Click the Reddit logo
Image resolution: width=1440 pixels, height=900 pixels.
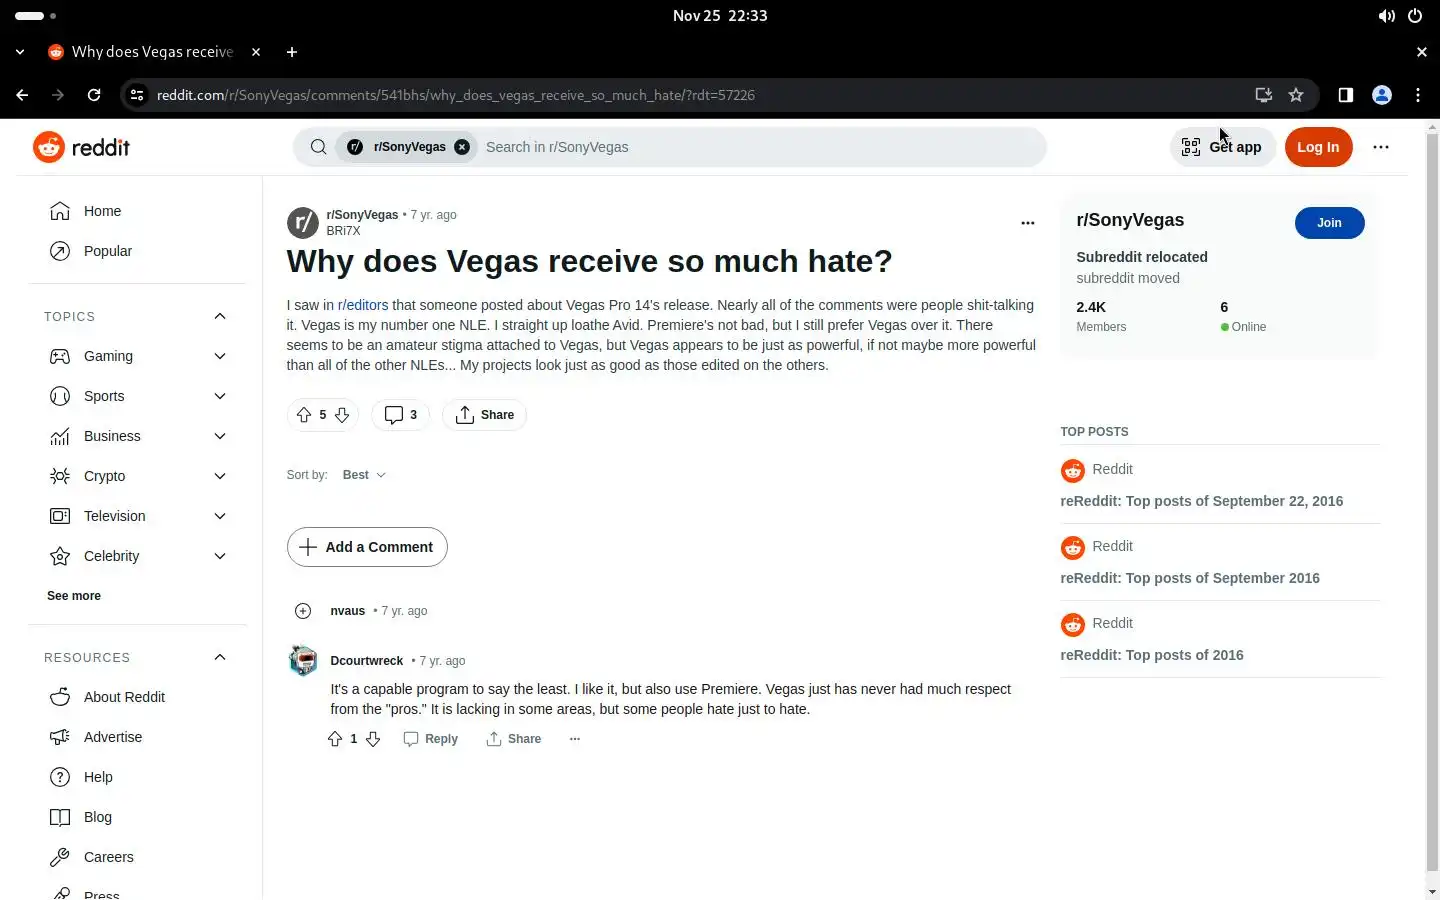[x=82, y=147]
